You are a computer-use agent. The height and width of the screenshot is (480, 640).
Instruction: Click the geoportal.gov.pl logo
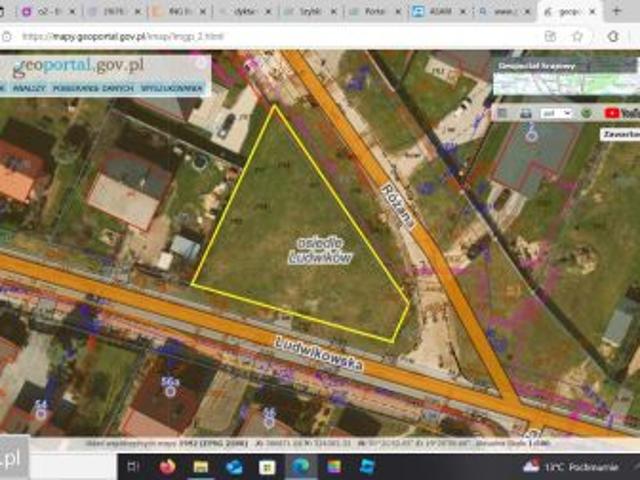coord(78,68)
